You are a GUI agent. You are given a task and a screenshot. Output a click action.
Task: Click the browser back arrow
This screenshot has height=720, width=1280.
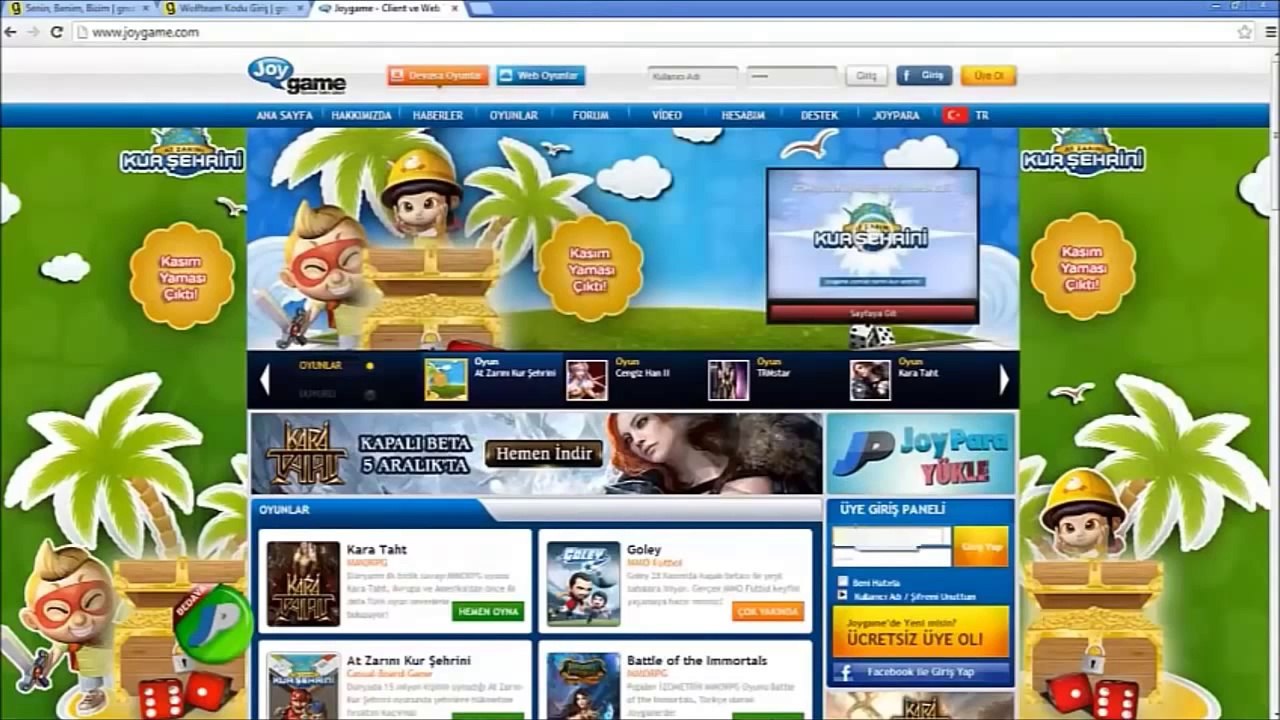pyautogui.click(x=11, y=32)
